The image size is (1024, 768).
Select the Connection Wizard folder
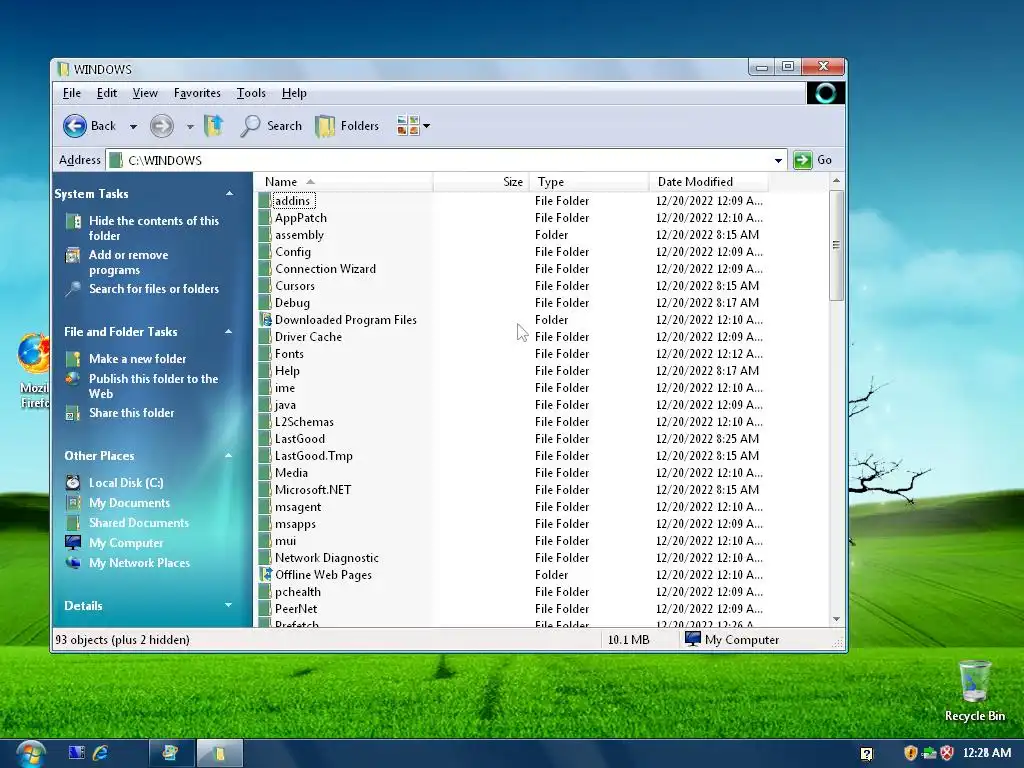[x=325, y=269]
